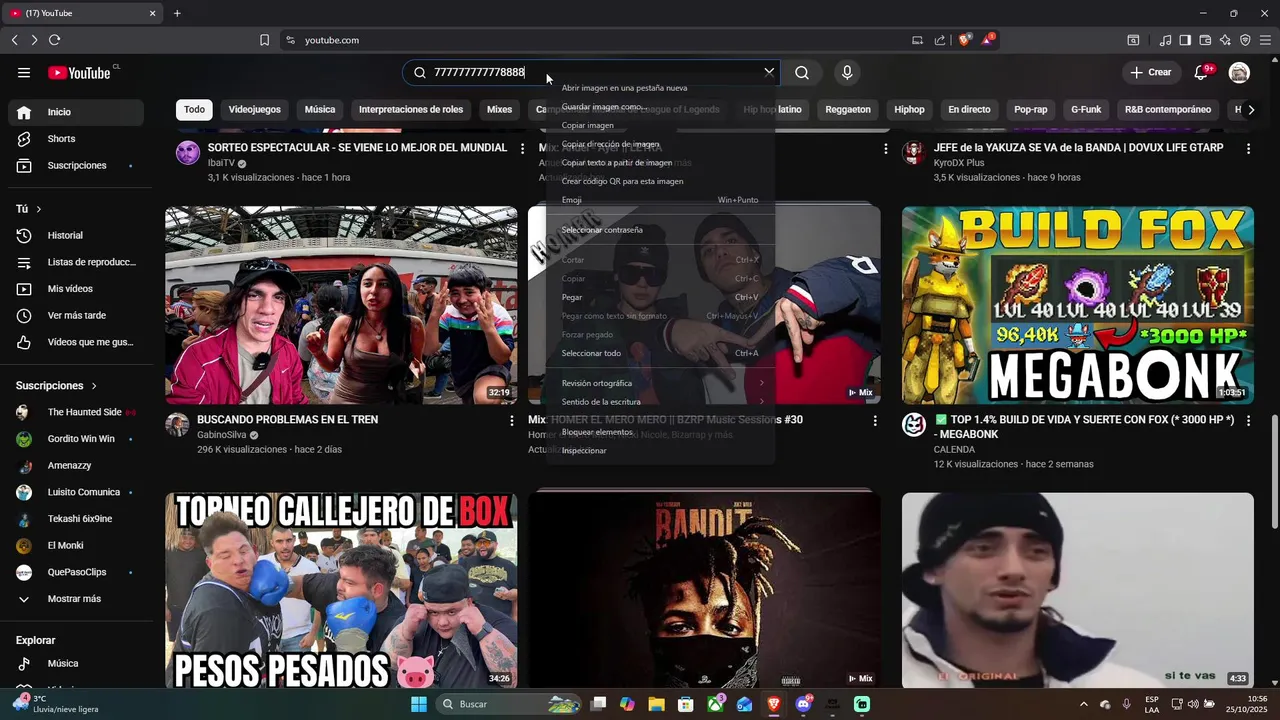Open Windows Start menu
The image size is (1280, 720).
419,704
